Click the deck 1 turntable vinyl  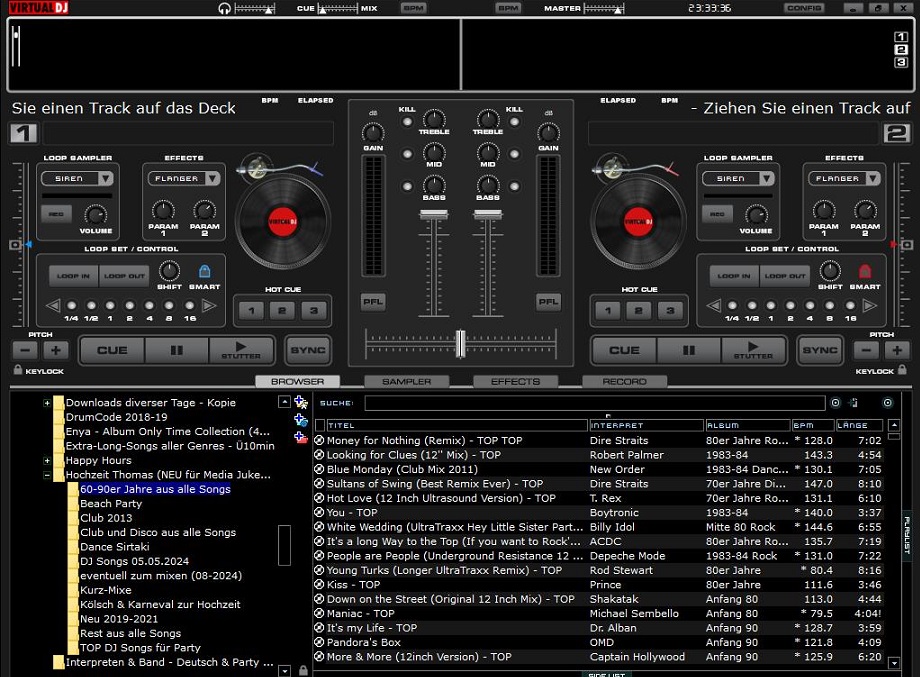[x=283, y=222]
